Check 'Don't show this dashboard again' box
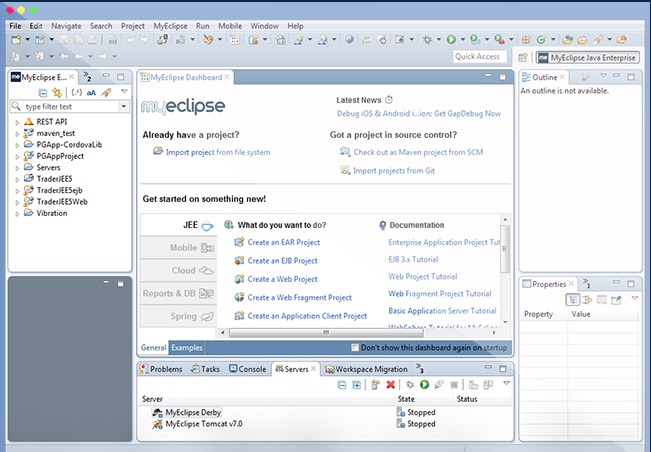Screen dimensions: 651x452 357,348
